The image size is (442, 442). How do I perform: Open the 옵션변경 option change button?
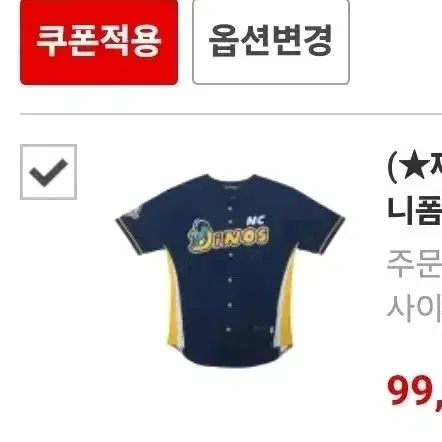pos(271,42)
